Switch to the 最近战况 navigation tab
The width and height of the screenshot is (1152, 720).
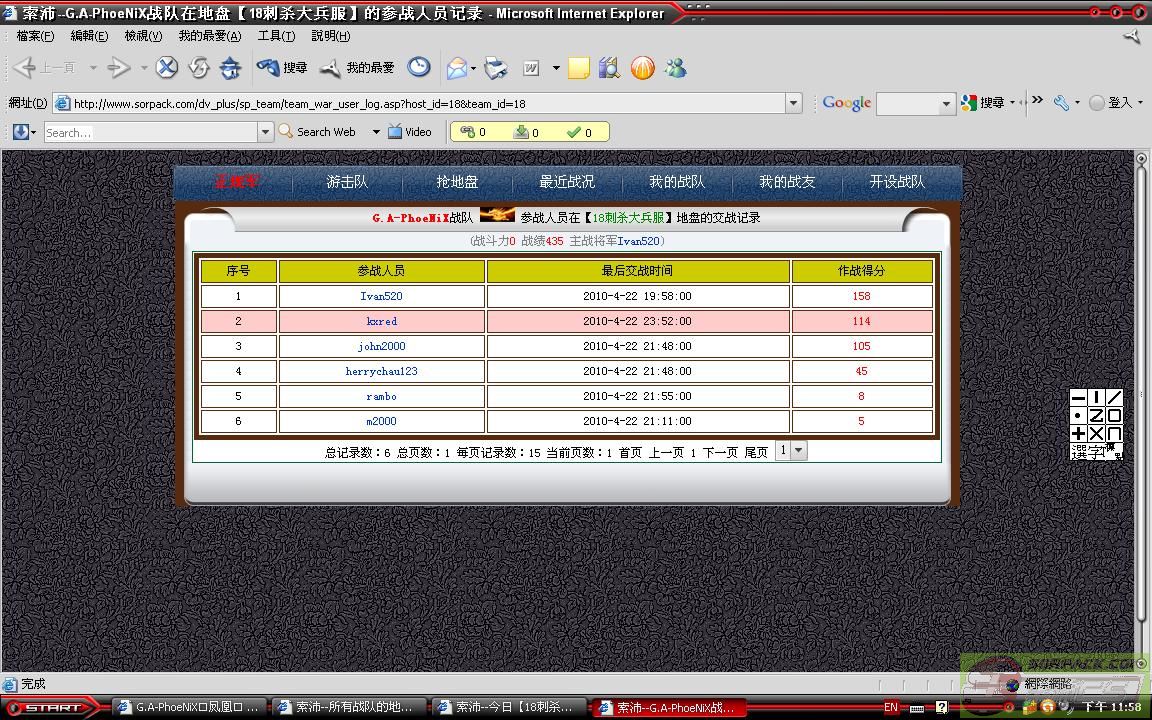[567, 182]
